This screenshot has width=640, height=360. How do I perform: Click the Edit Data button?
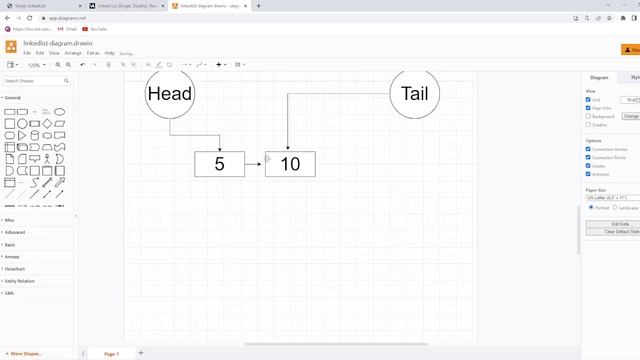click(613, 224)
